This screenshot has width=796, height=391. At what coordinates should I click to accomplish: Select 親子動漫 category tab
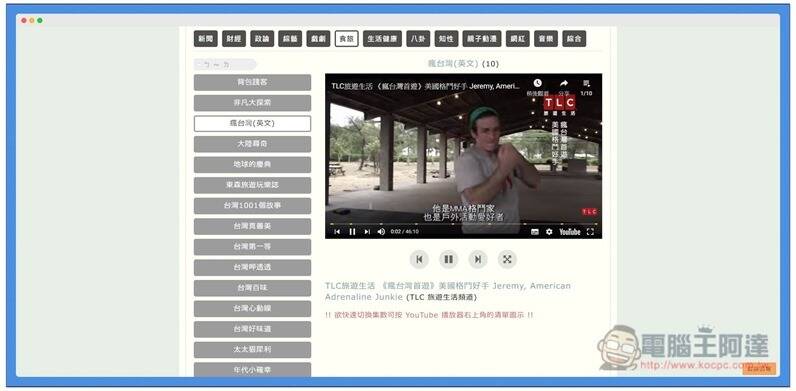pyautogui.click(x=482, y=39)
